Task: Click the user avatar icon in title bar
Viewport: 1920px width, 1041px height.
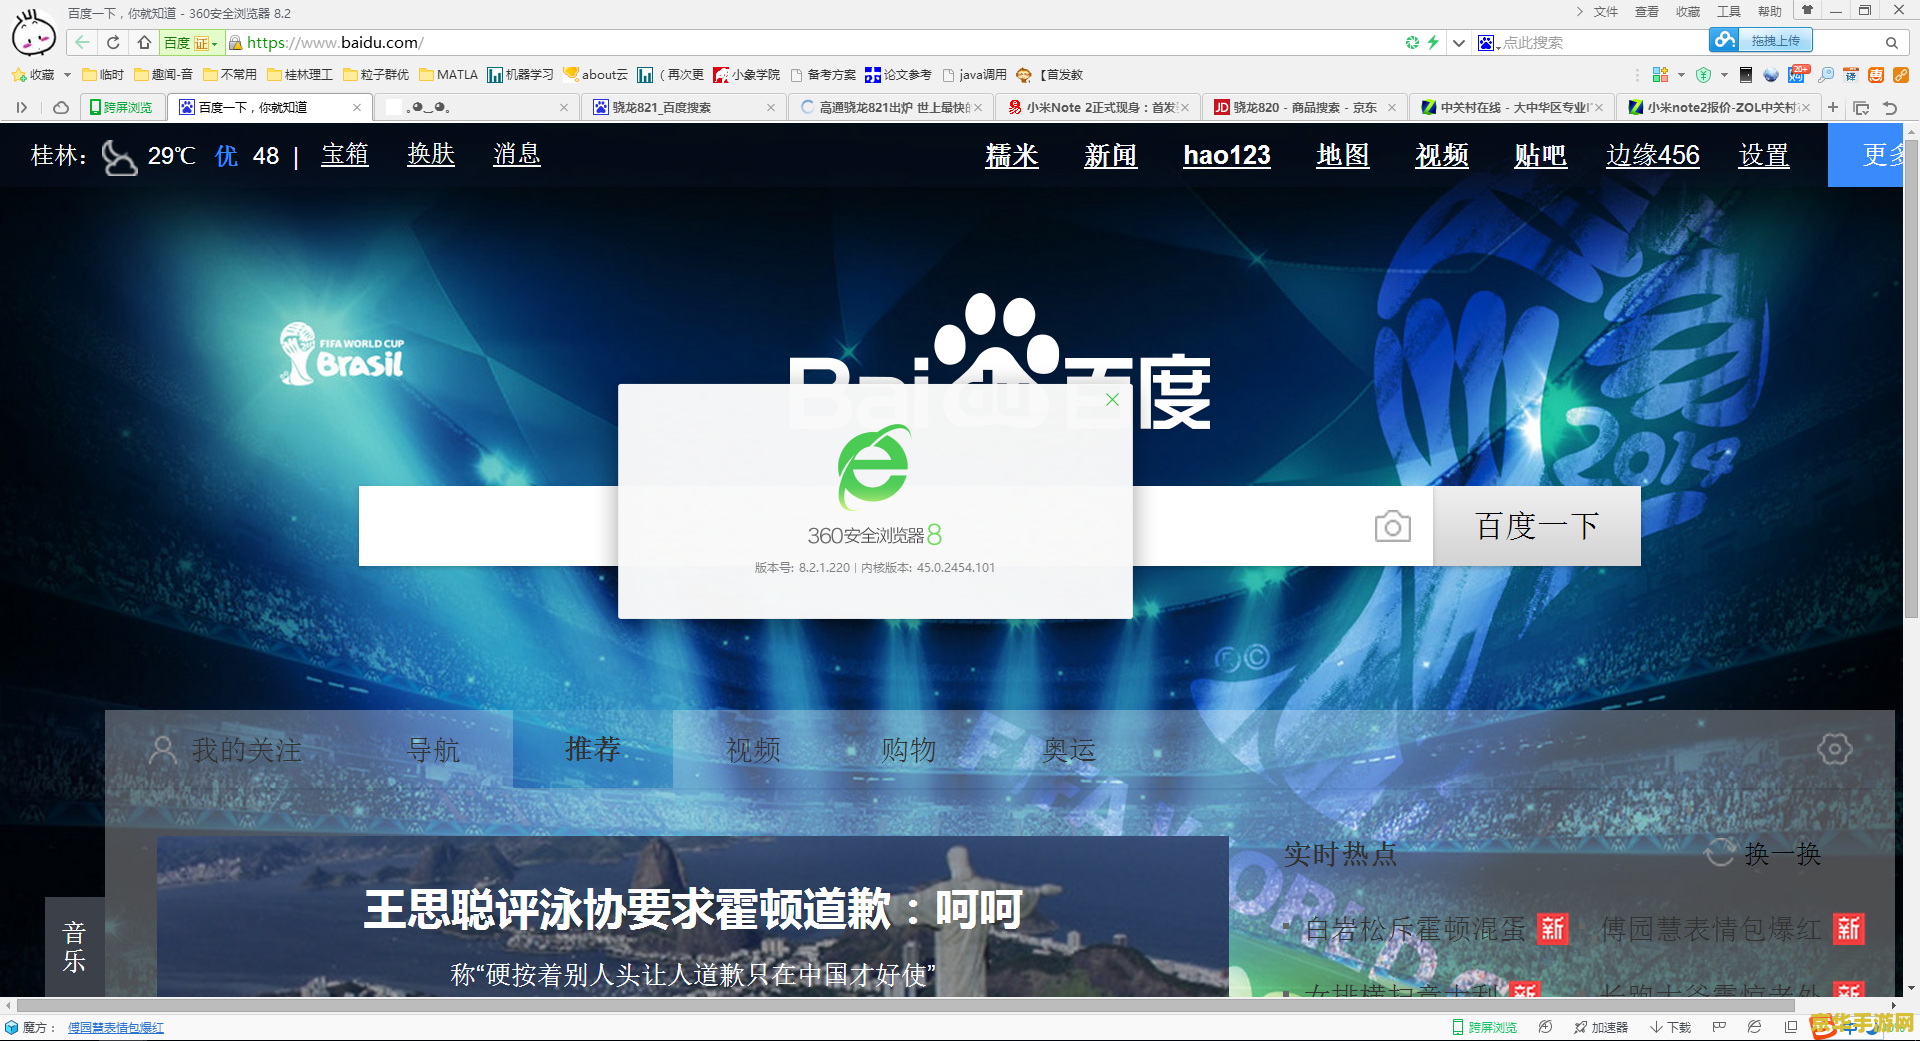Action: click(33, 34)
